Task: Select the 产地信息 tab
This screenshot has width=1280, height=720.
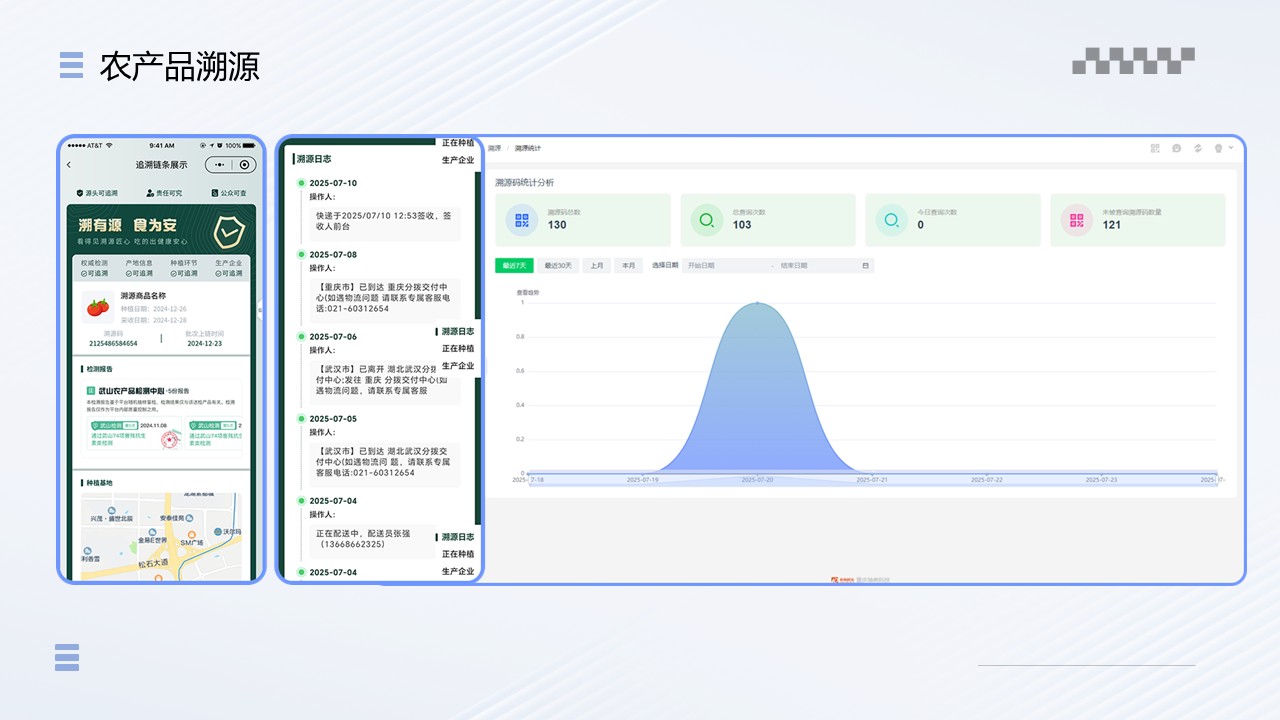Action: point(139,268)
